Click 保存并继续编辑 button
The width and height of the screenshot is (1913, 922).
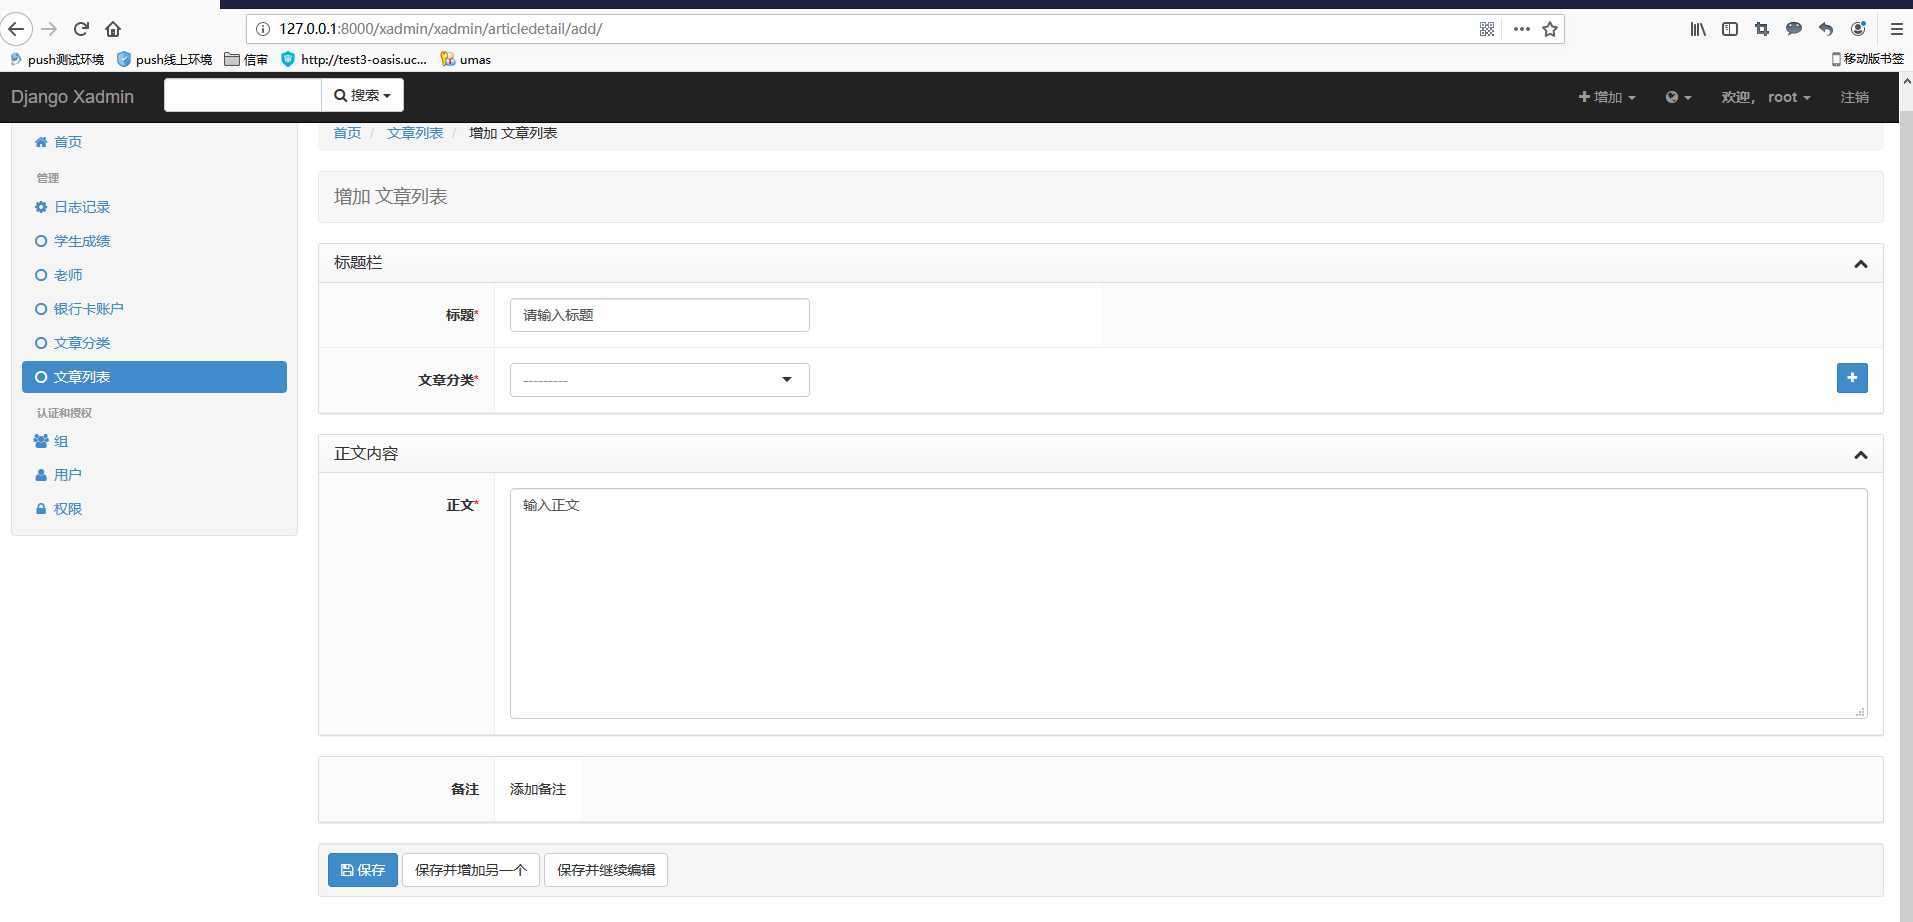(606, 870)
